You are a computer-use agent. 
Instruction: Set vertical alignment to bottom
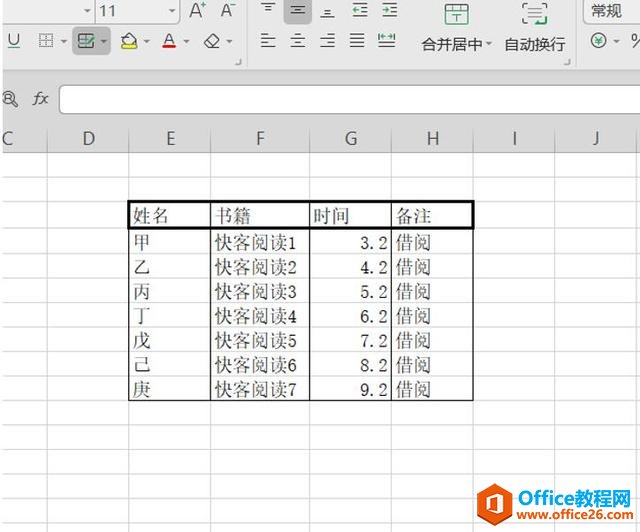pos(327,11)
